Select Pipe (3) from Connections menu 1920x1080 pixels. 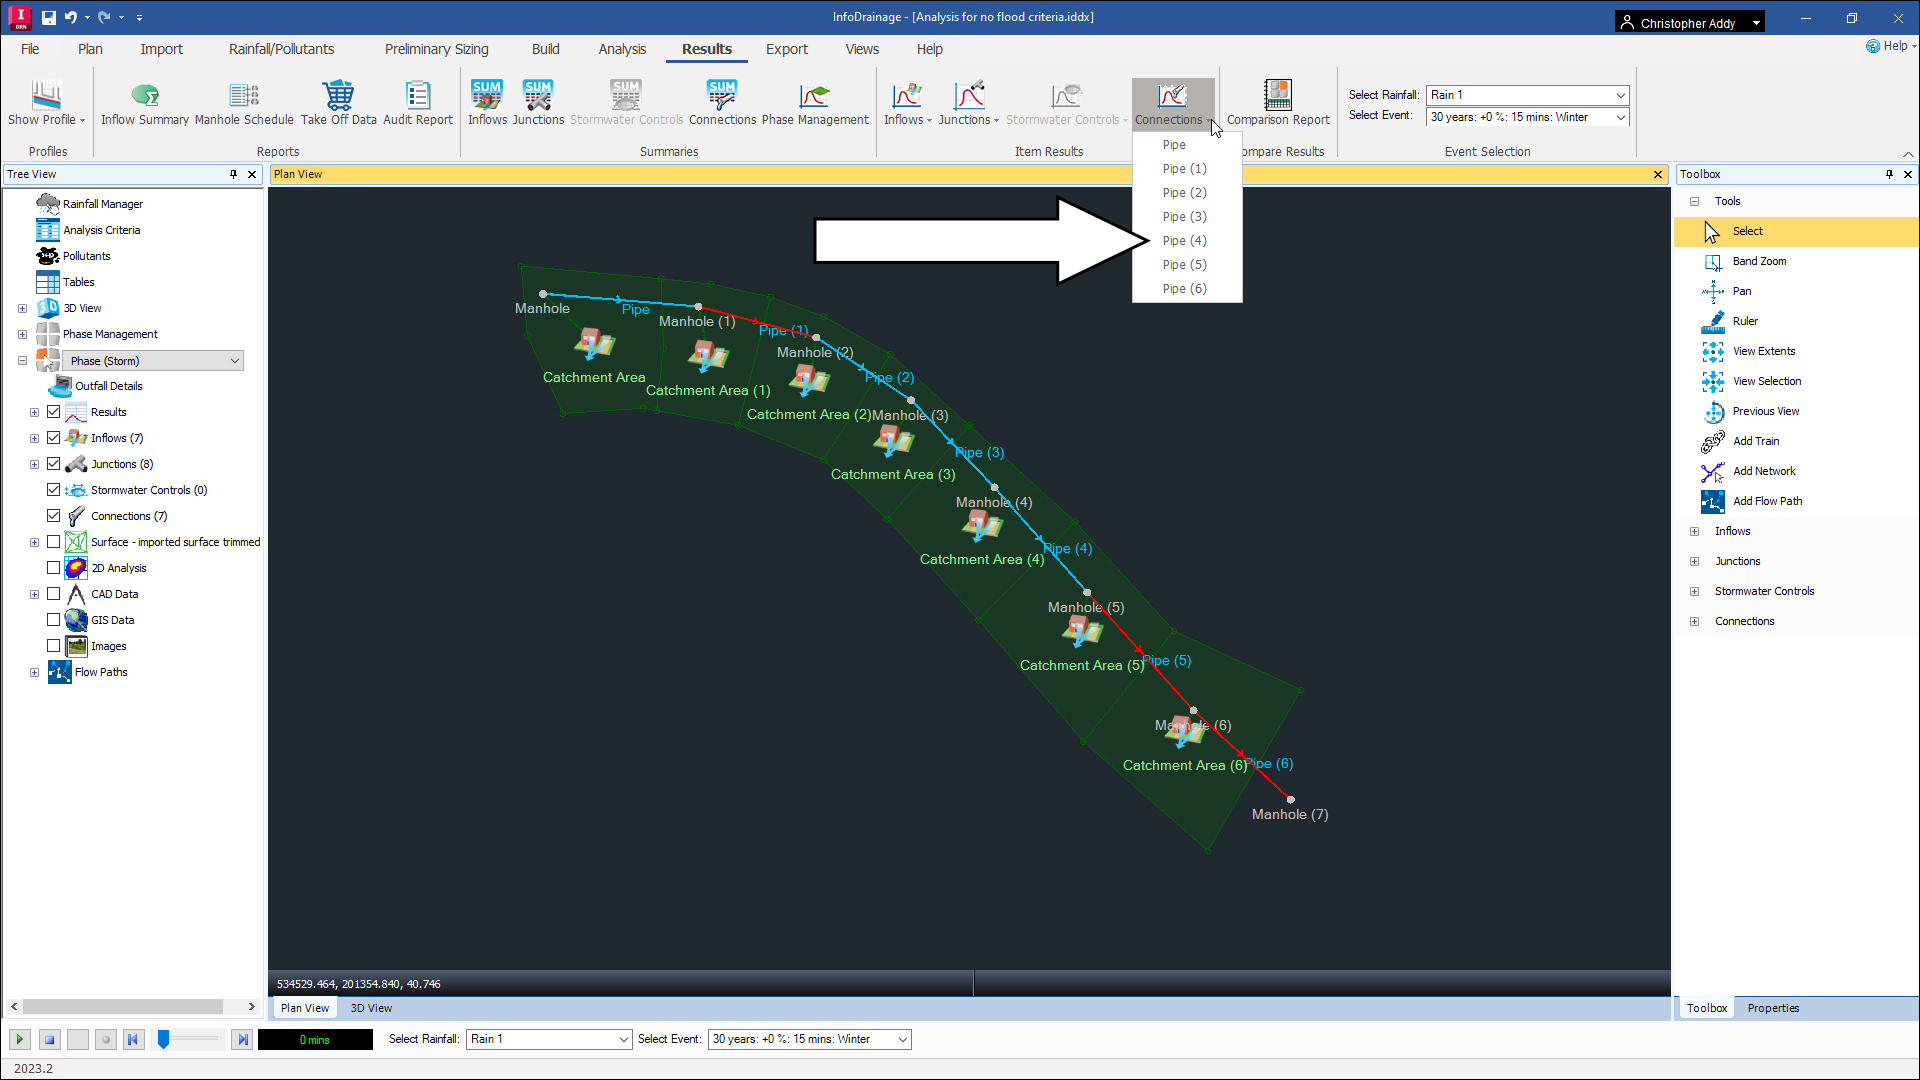[x=1184, y=216]
